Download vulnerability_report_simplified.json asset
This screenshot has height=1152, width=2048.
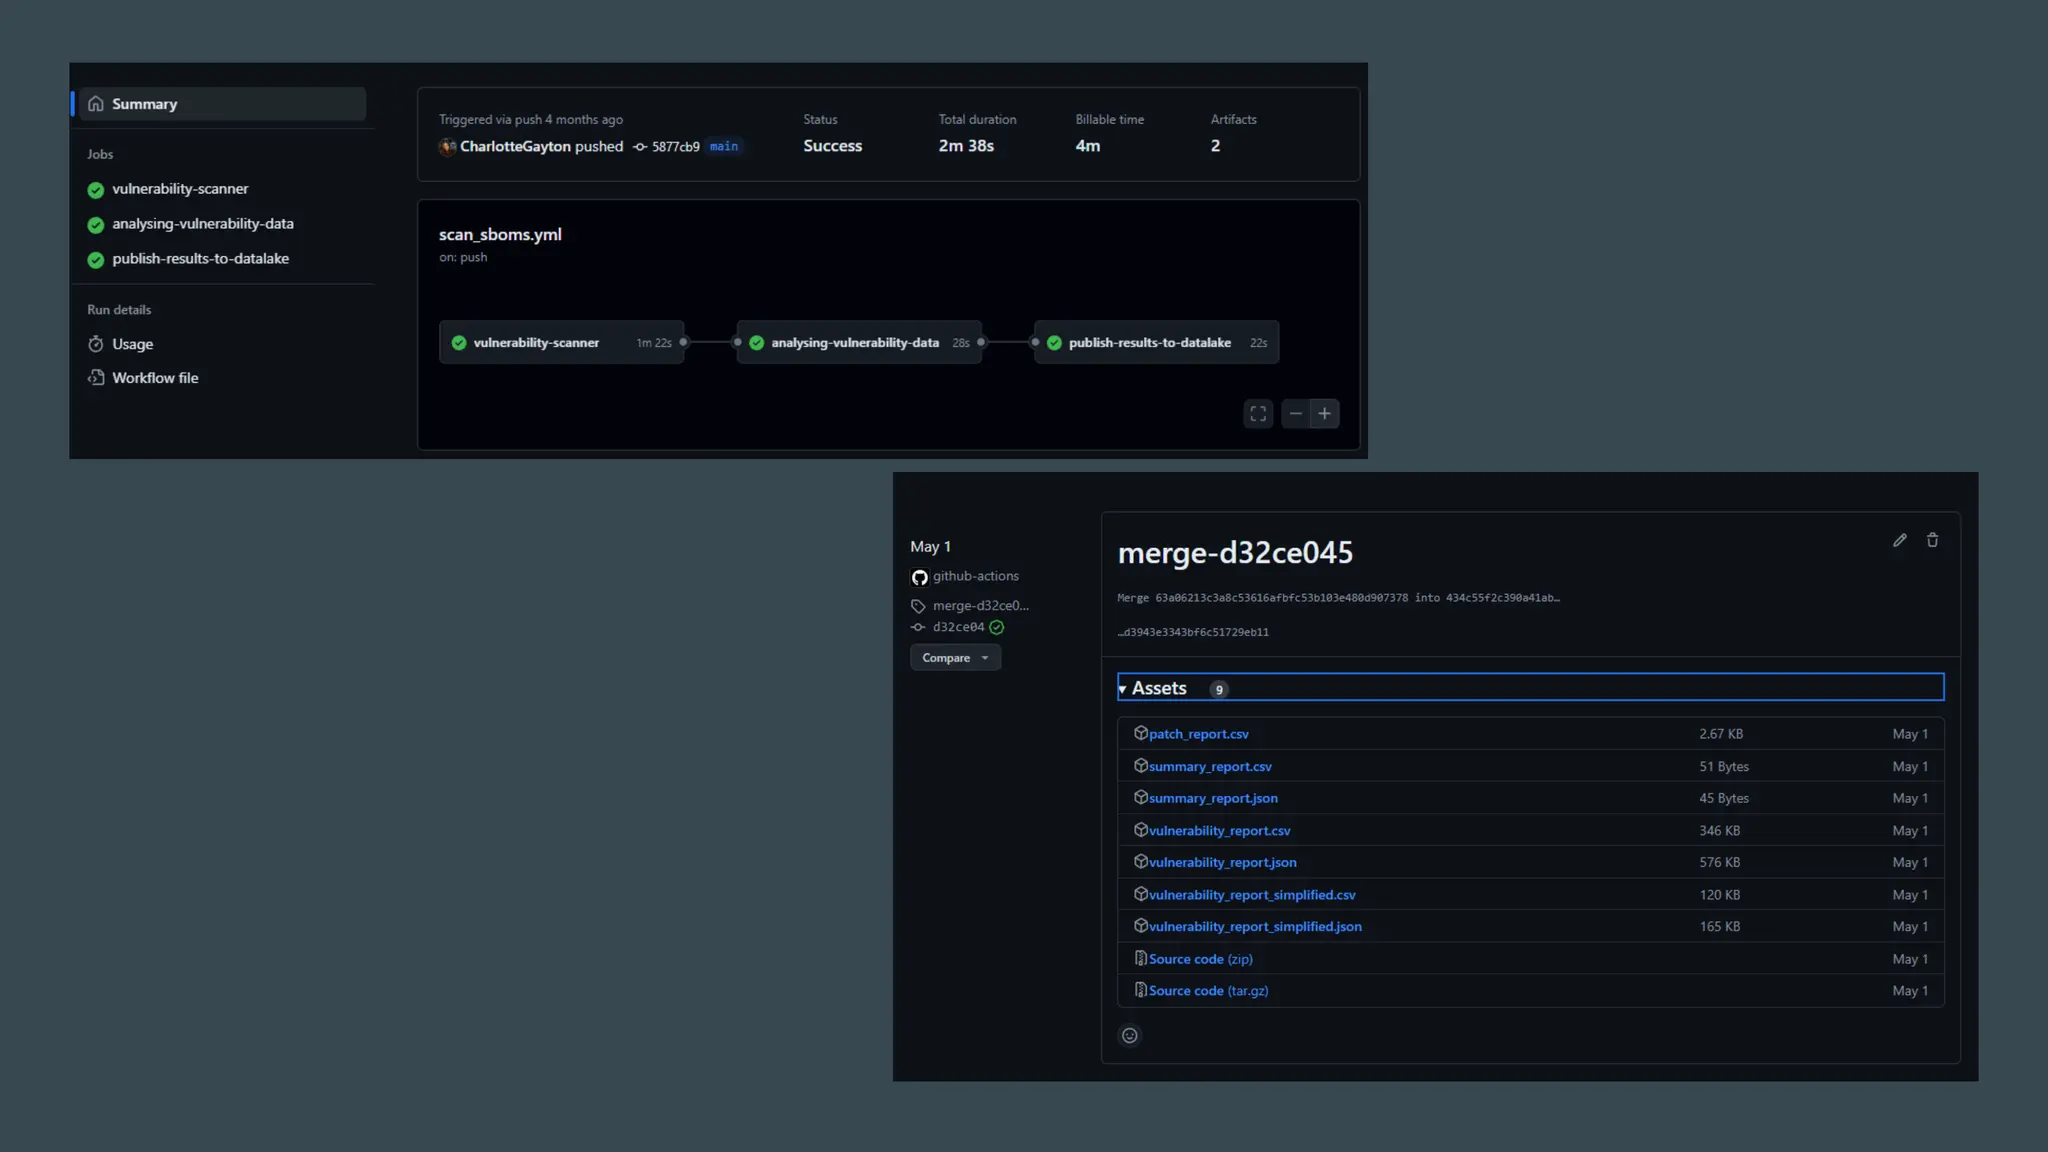[x=1255, y=927]
